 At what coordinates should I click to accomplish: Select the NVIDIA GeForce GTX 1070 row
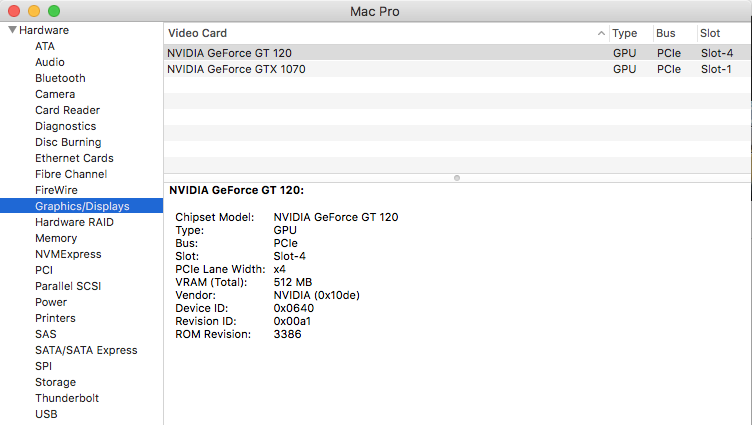coord(457,69)
